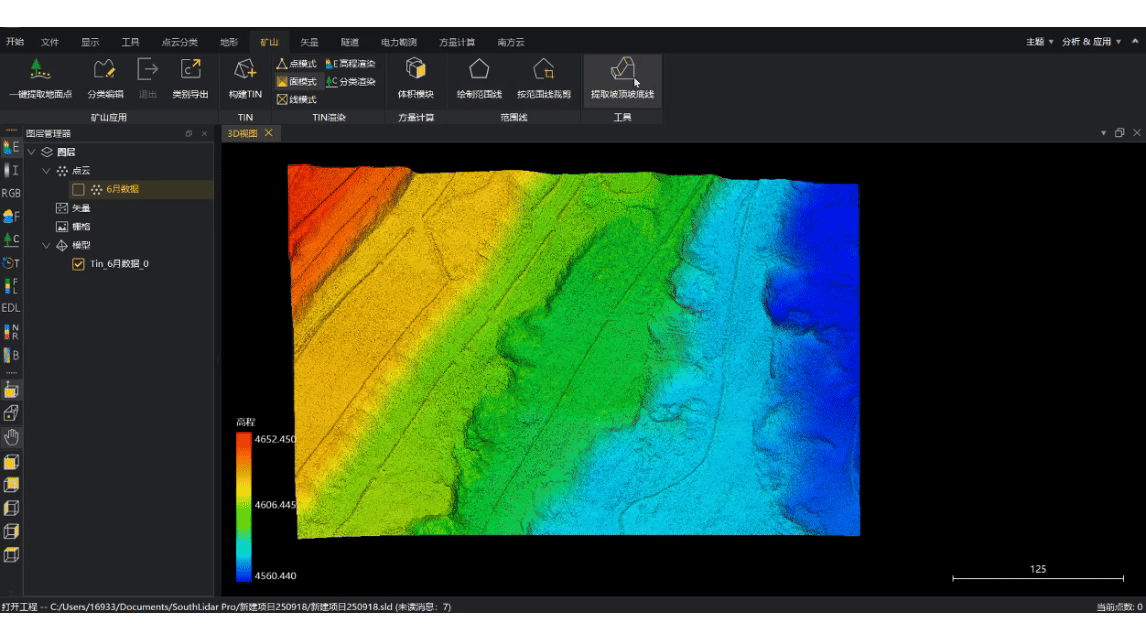Collapse the 模型 tree node
This screenshot has width=1146, height=640.
[x=46, y=245]
